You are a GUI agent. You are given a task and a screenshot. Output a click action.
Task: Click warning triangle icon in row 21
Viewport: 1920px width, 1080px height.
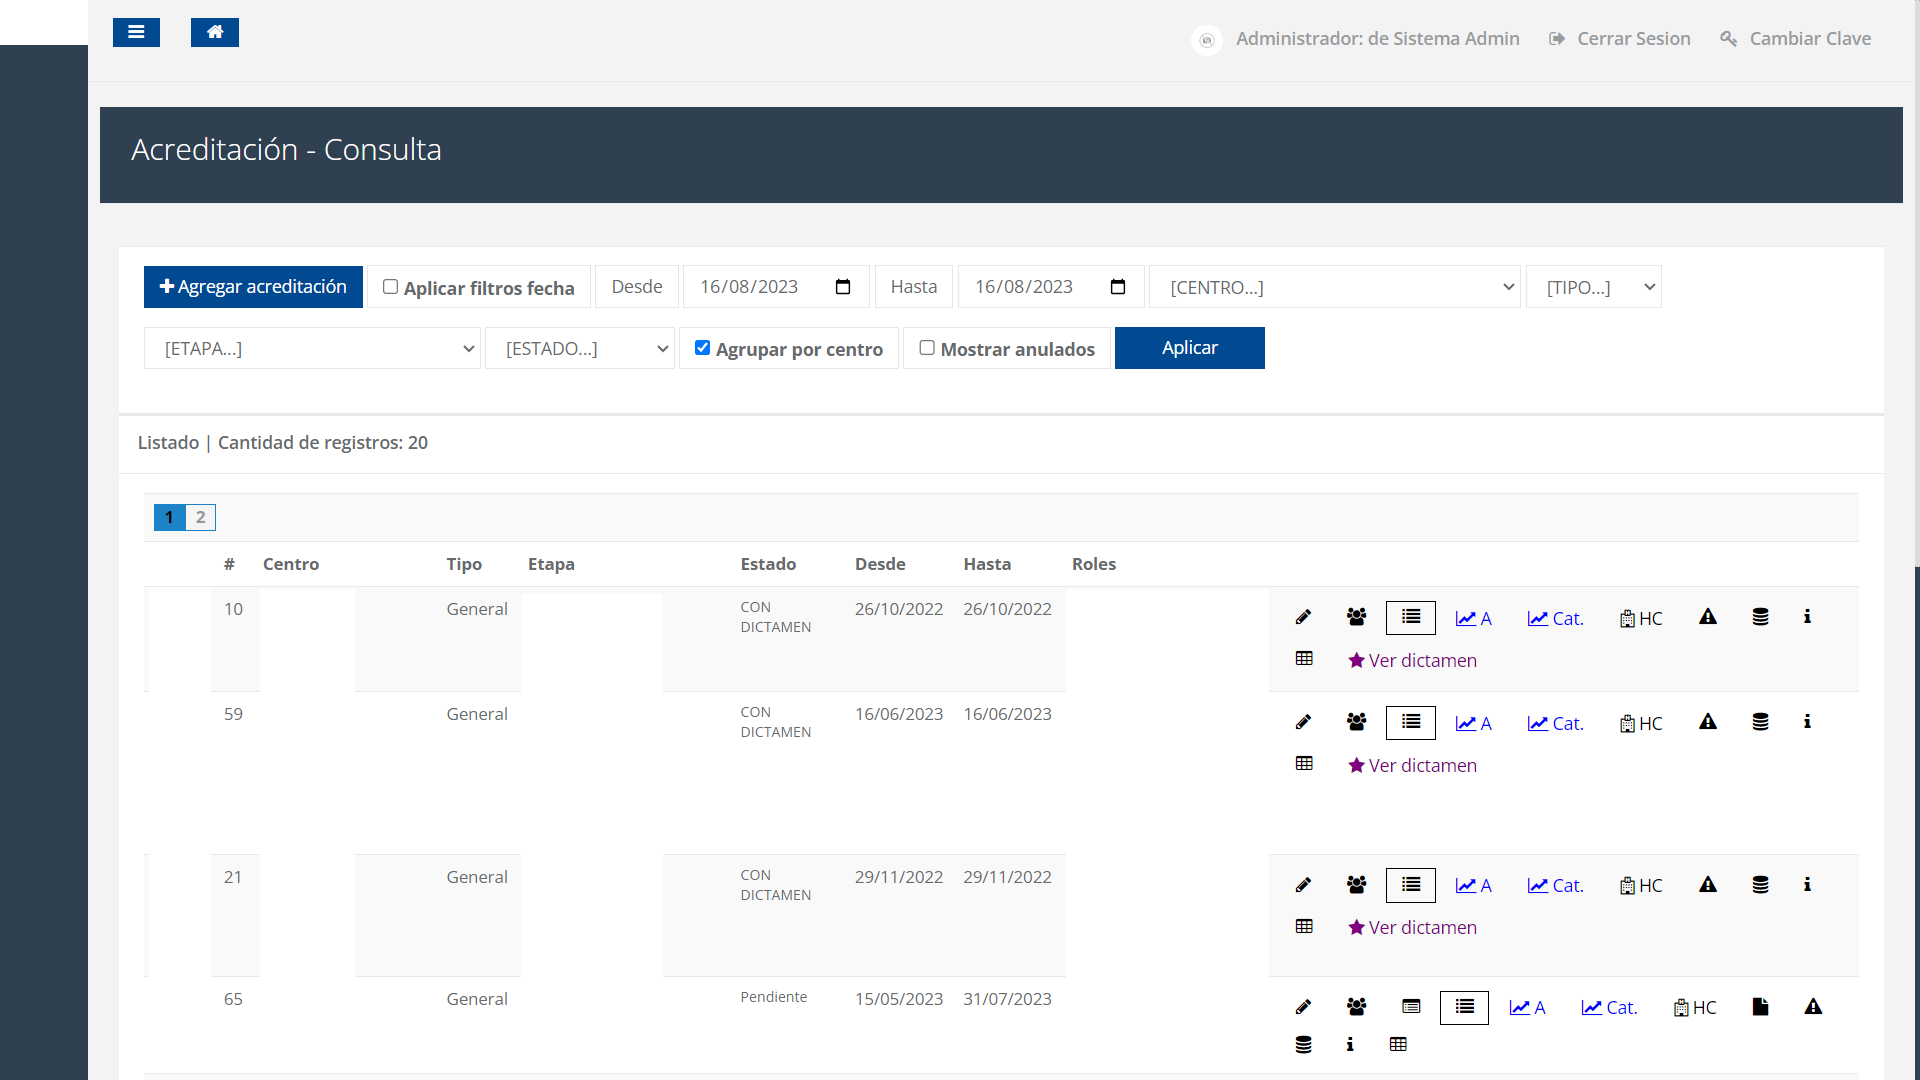coord(1708,885)
